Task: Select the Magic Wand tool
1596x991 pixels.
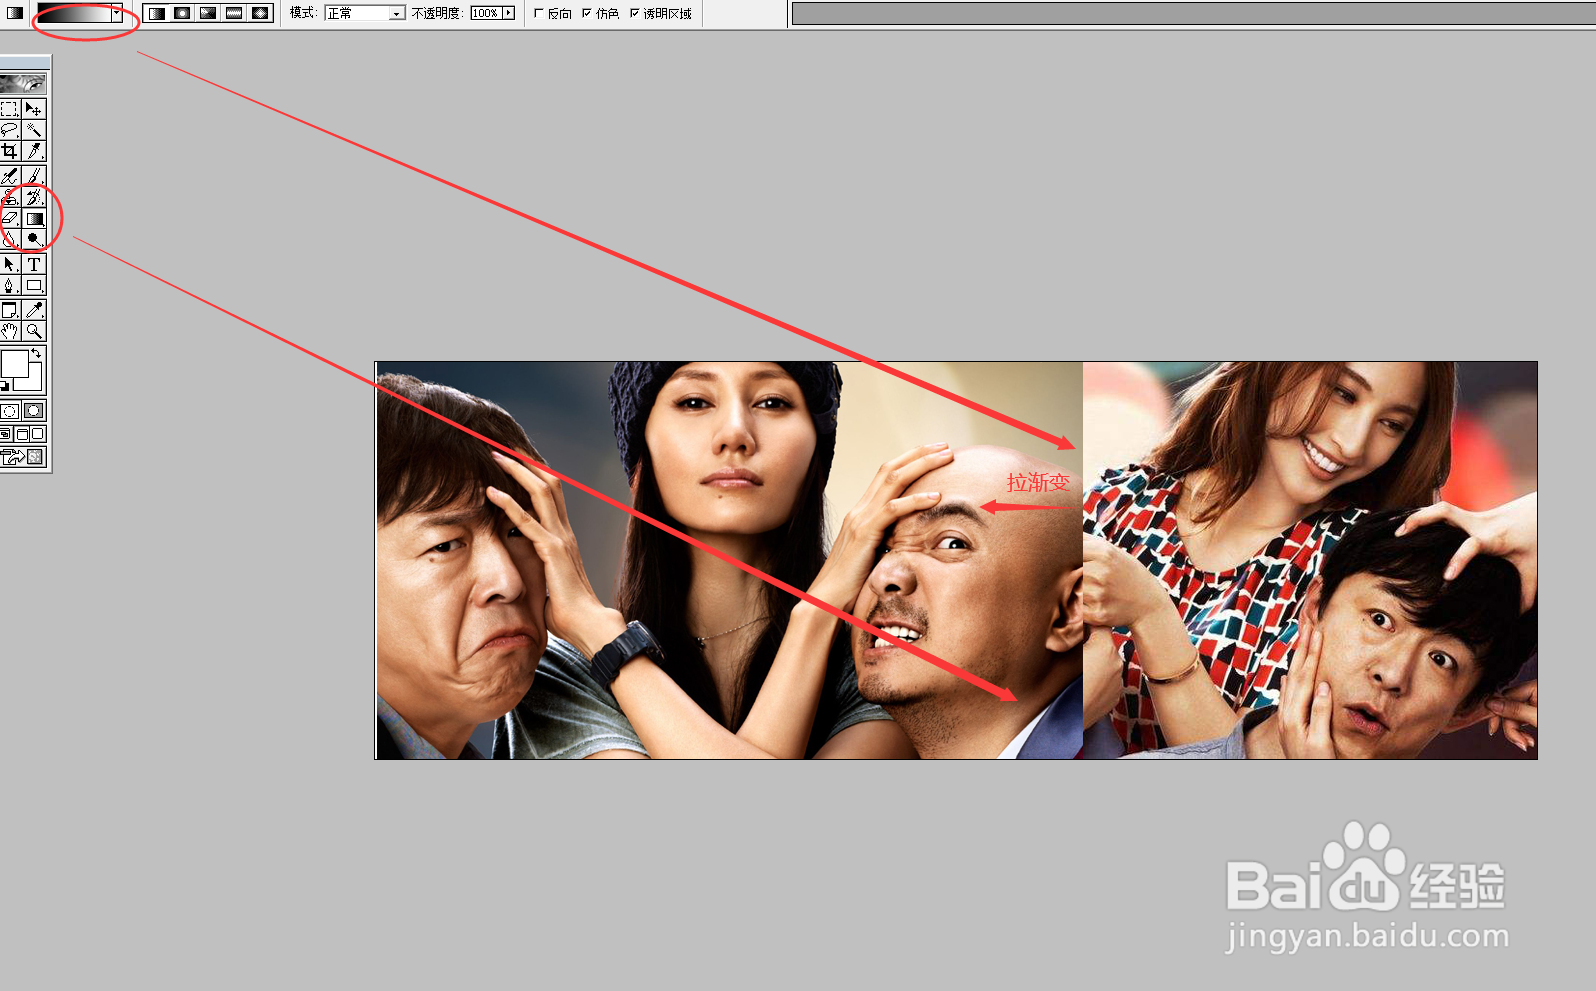Action: tap(34, 130)
